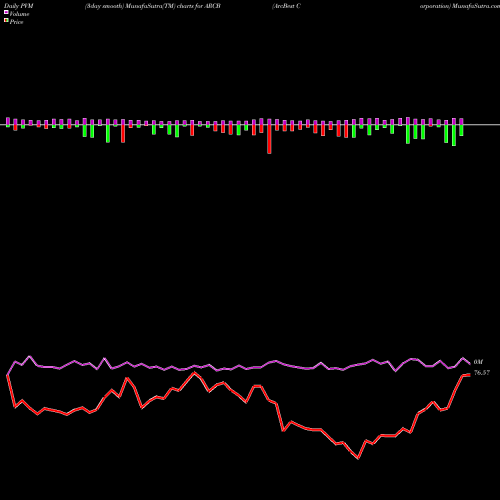Image resolution: width=500 pixels, height=500 pixels.
Task: Click the Volume legend color swatch
Action: click(x=6, y=12)
